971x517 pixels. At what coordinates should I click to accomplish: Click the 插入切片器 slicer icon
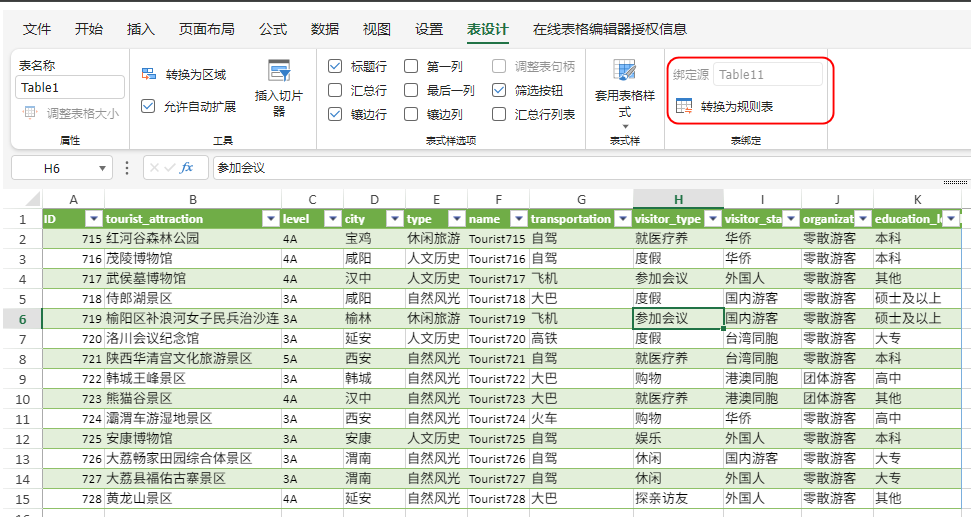(x=279, y=71)
